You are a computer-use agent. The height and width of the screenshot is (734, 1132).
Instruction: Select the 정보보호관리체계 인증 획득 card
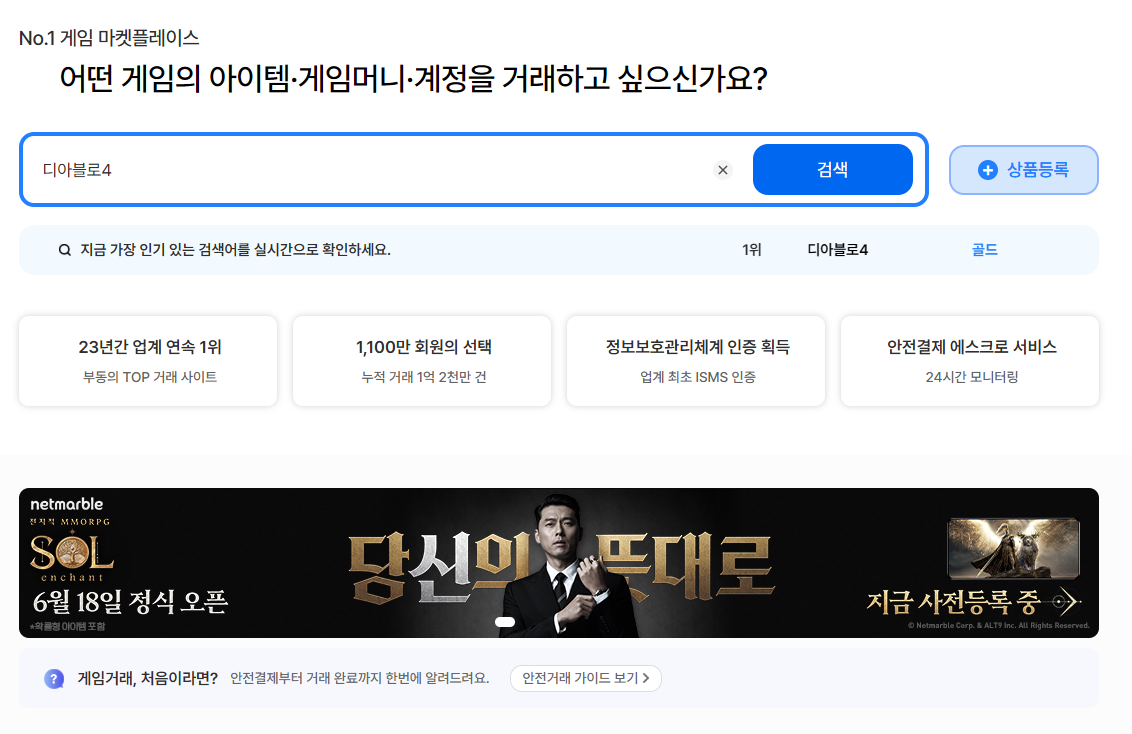click(696, 361)
